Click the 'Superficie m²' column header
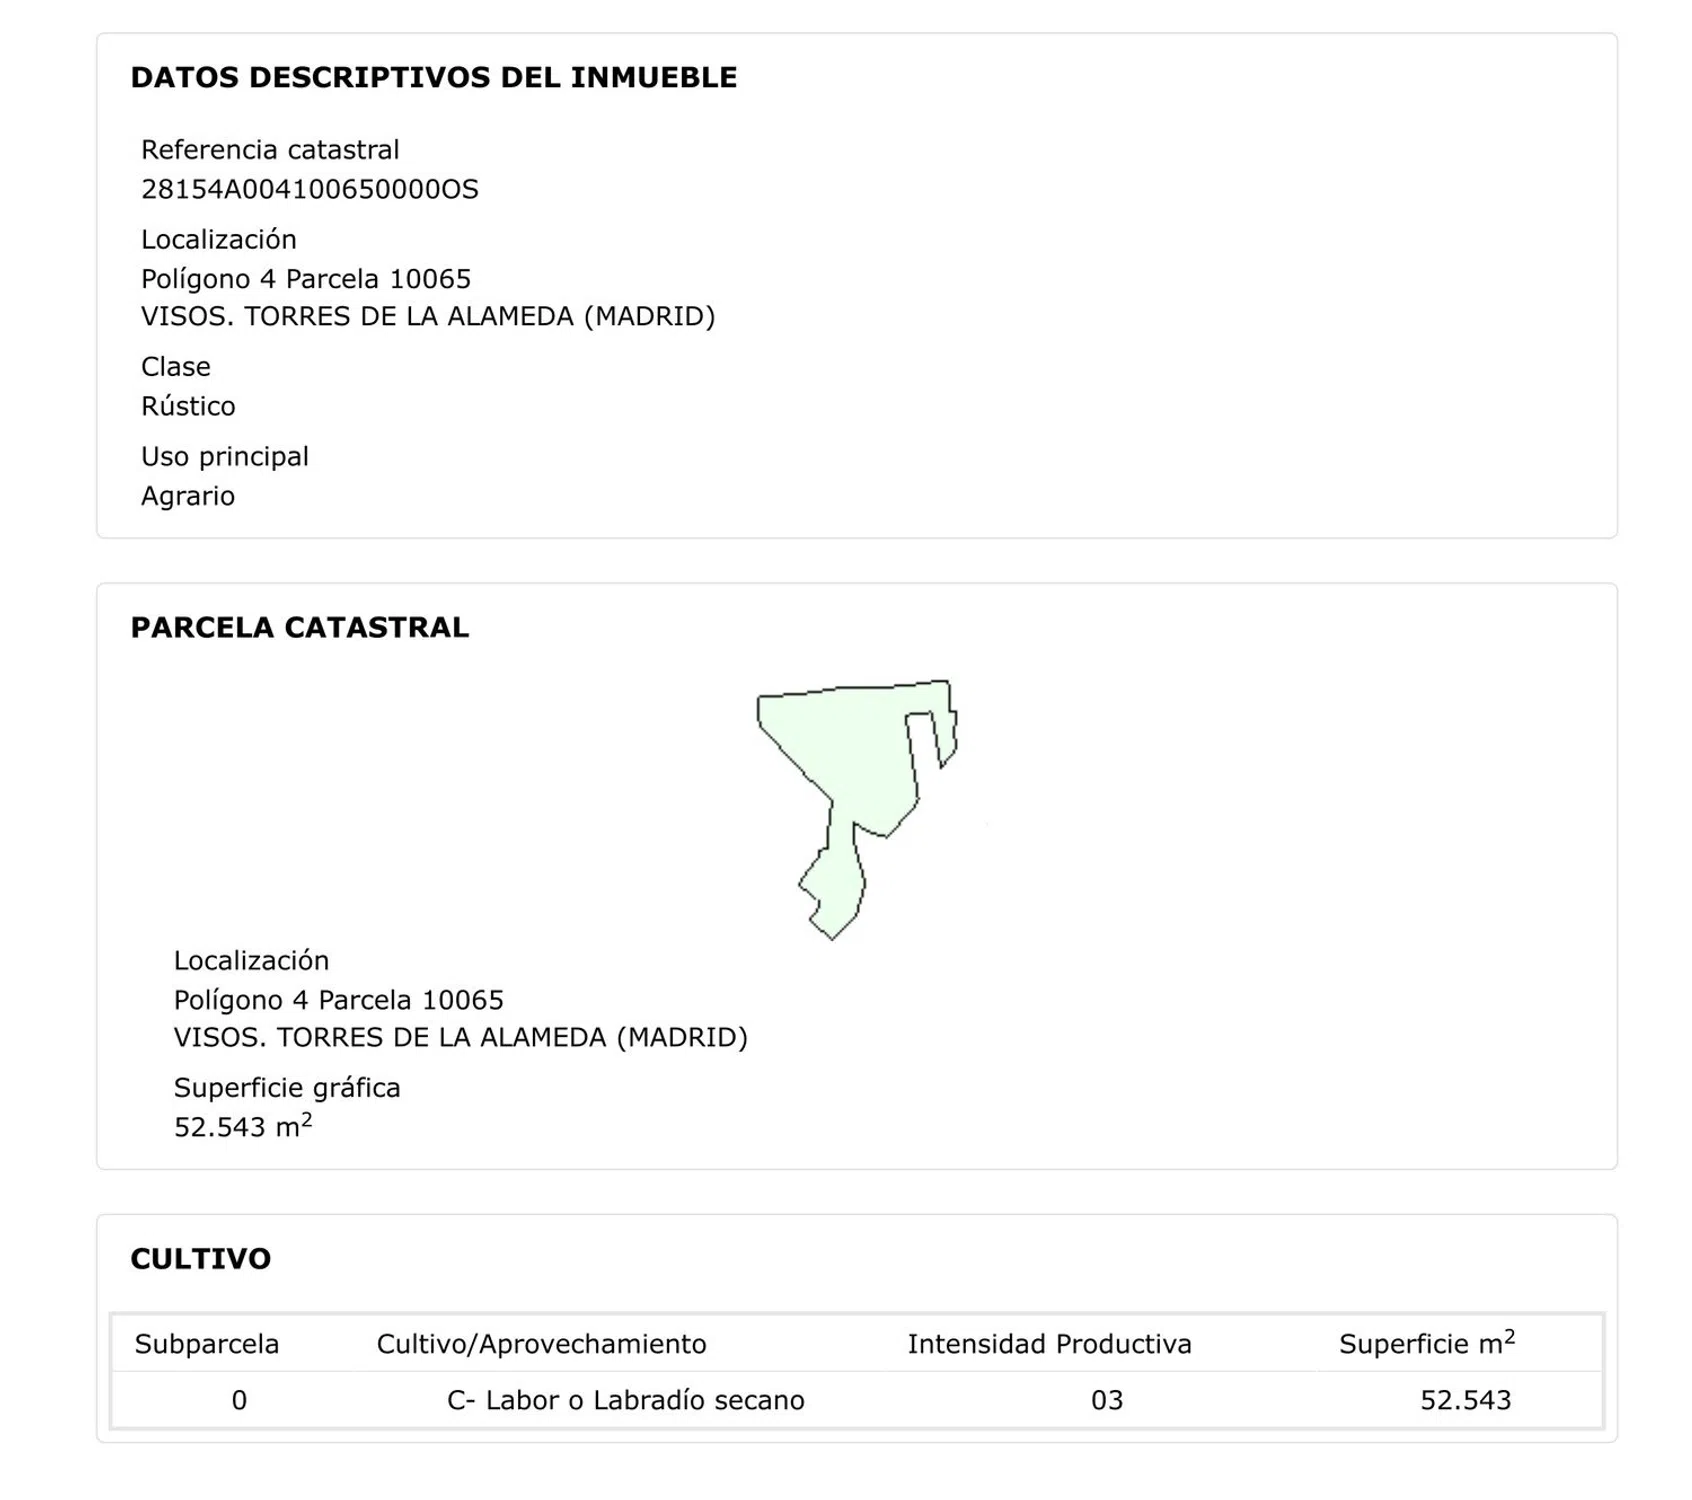The image size is (1692, 1500). pos(1426,1344)
